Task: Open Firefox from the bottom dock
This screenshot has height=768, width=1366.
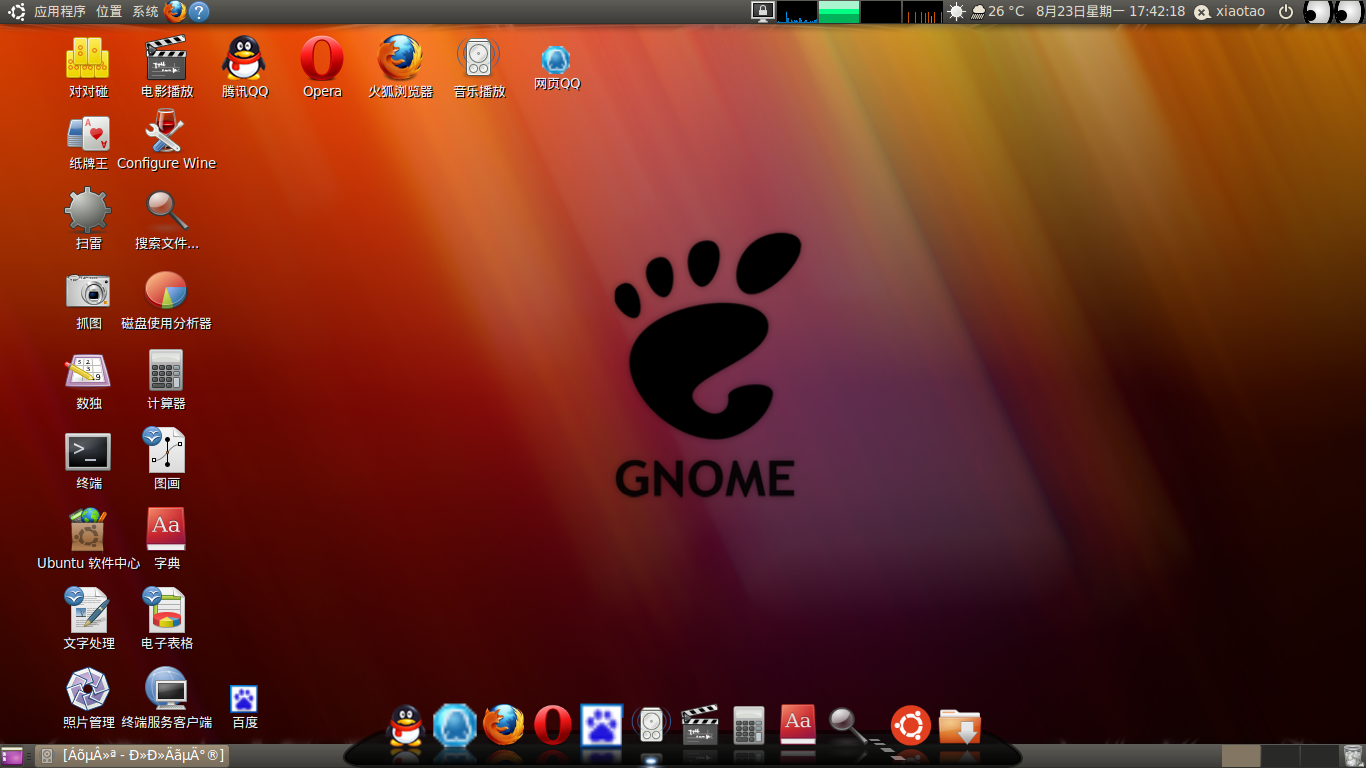Action: tap(504, 725)
